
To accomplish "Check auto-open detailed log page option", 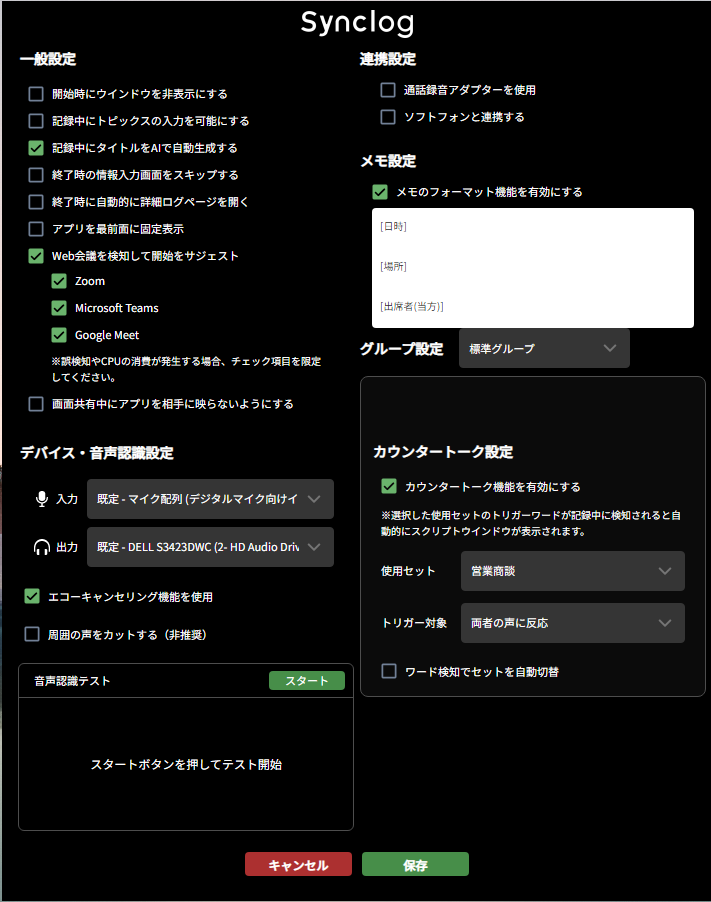I will tap(36, 202).
